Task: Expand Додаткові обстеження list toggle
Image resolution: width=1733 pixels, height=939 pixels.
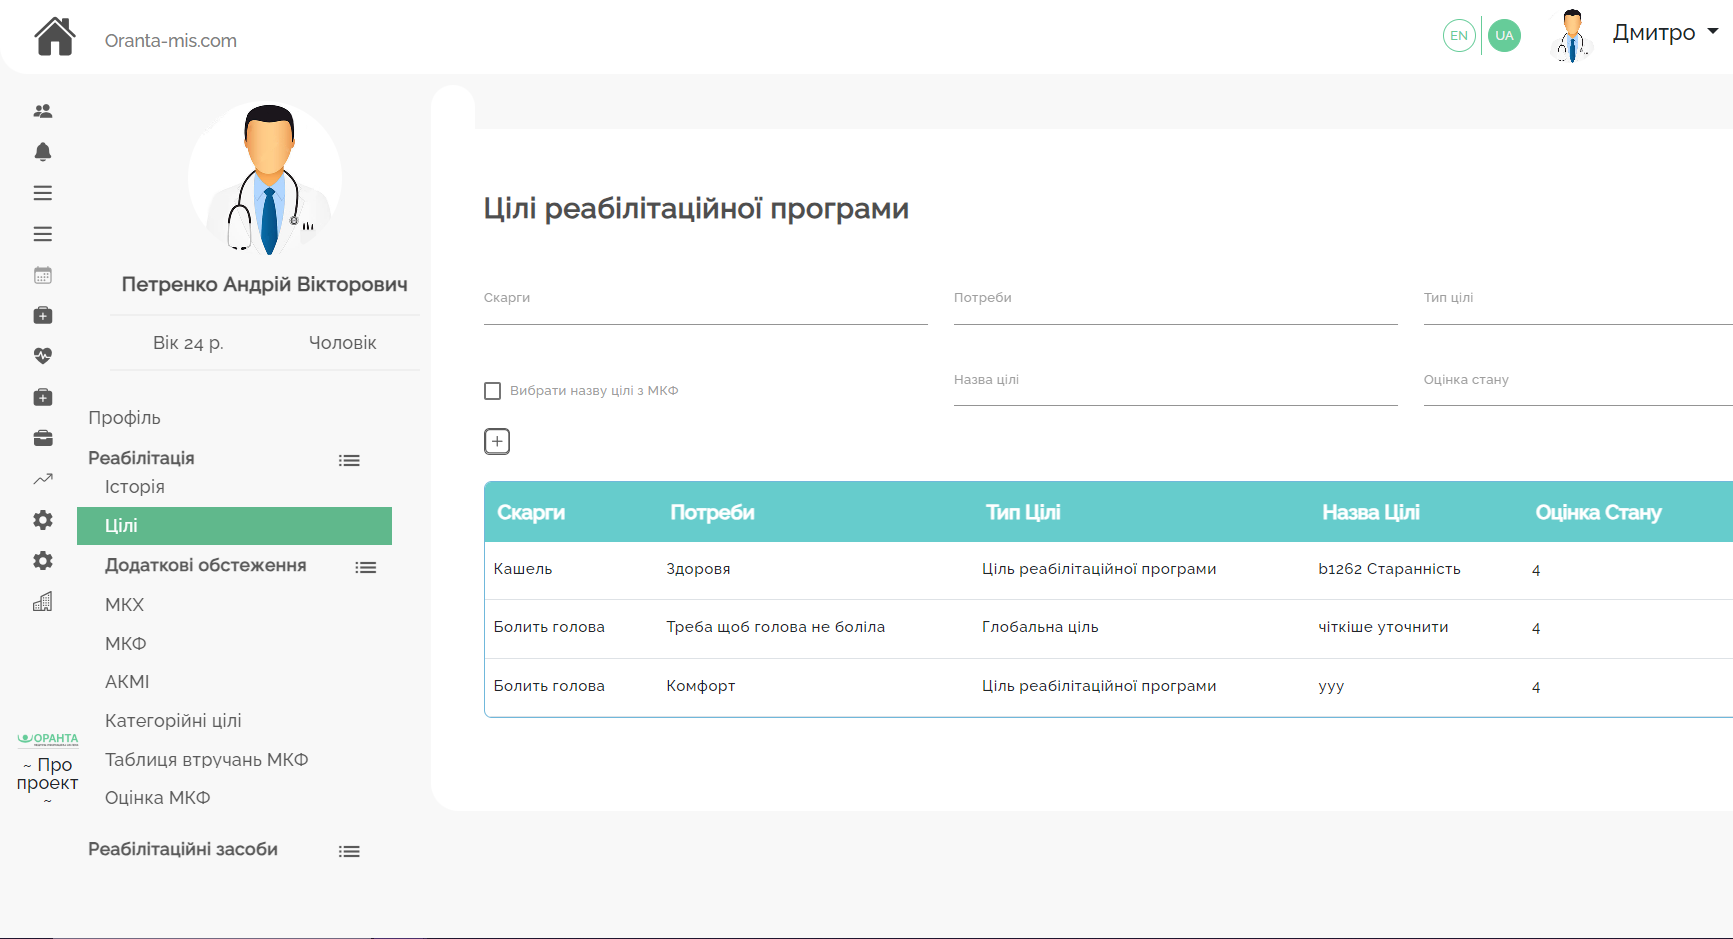Action: [366, 568]
